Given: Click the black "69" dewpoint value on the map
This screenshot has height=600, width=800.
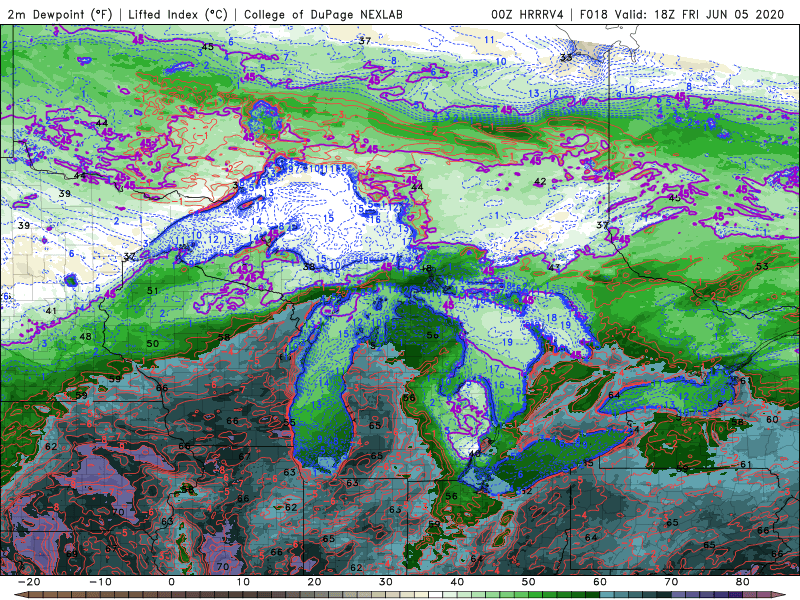Looking at the screenshot, I should click(x=72, y=554).
